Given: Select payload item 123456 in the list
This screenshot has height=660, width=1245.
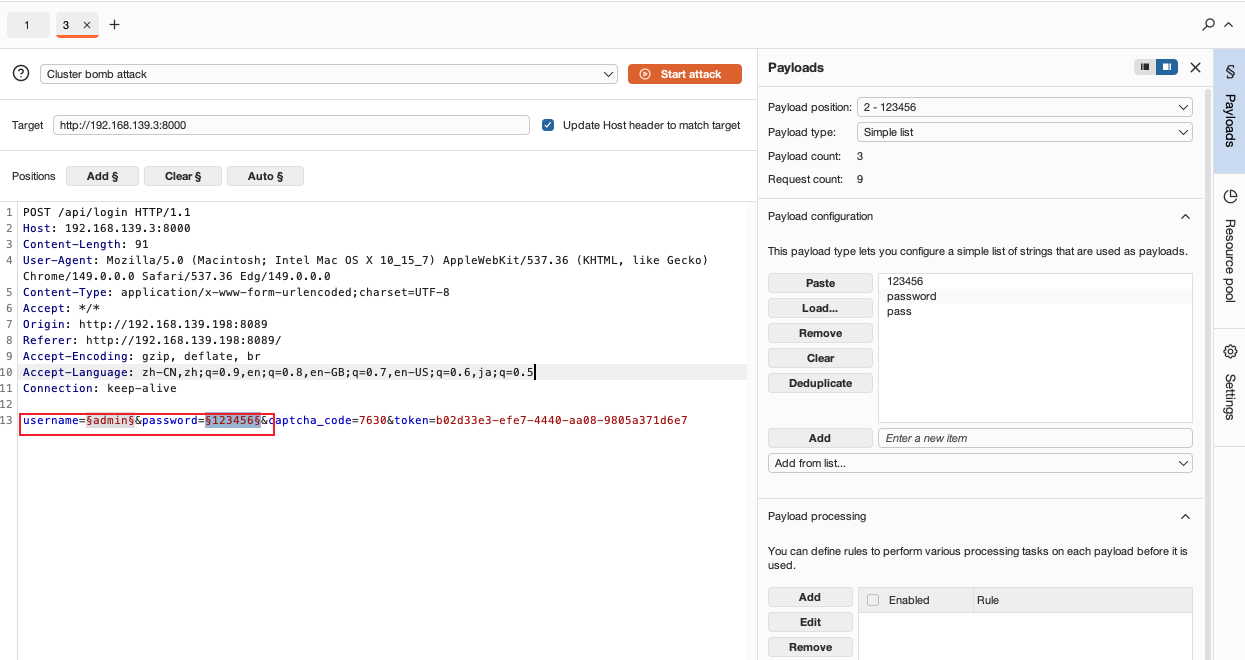Looking at the screenshot, I should pyautogui.click(x=1035, y=282).
